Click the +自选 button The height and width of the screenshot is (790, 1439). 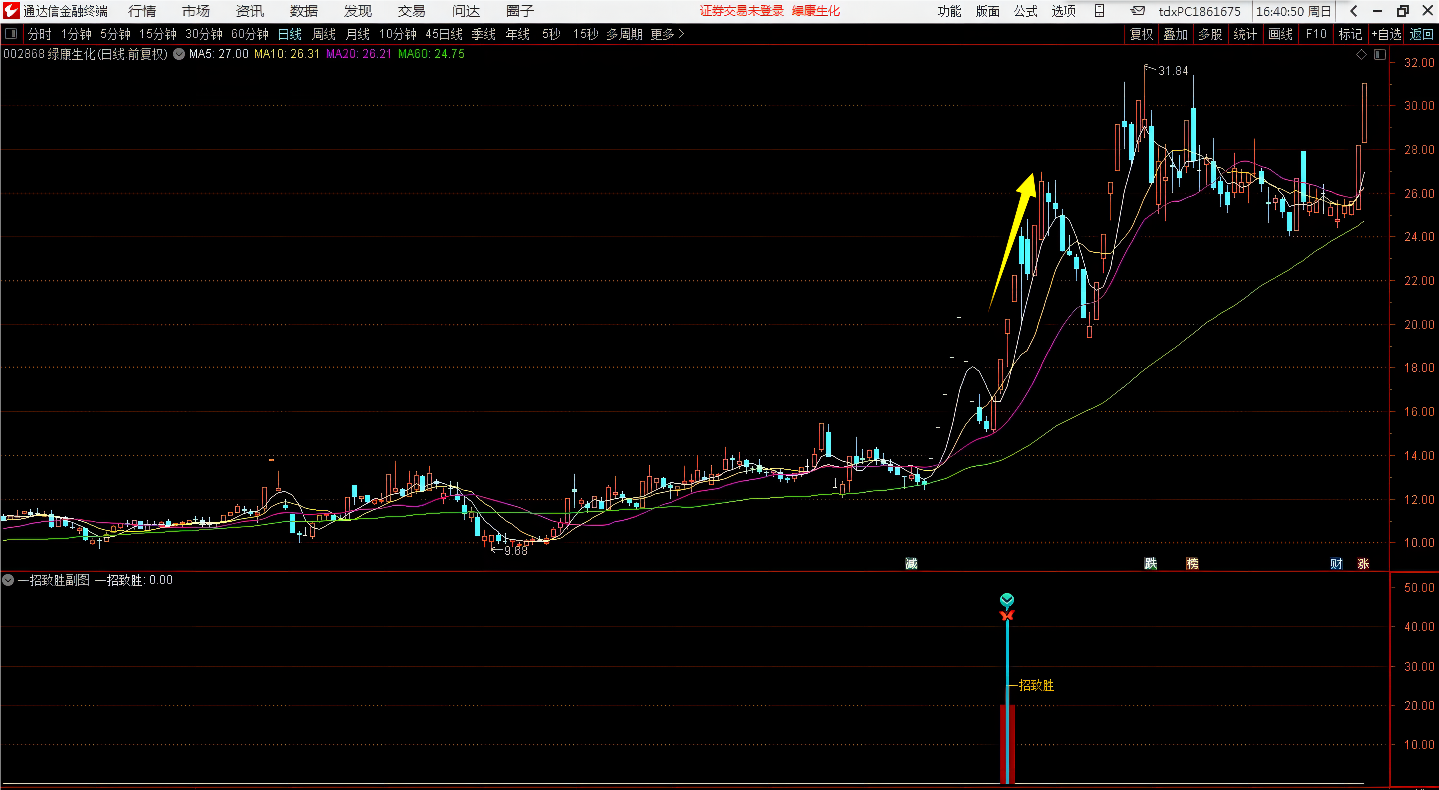point(1386,34)
